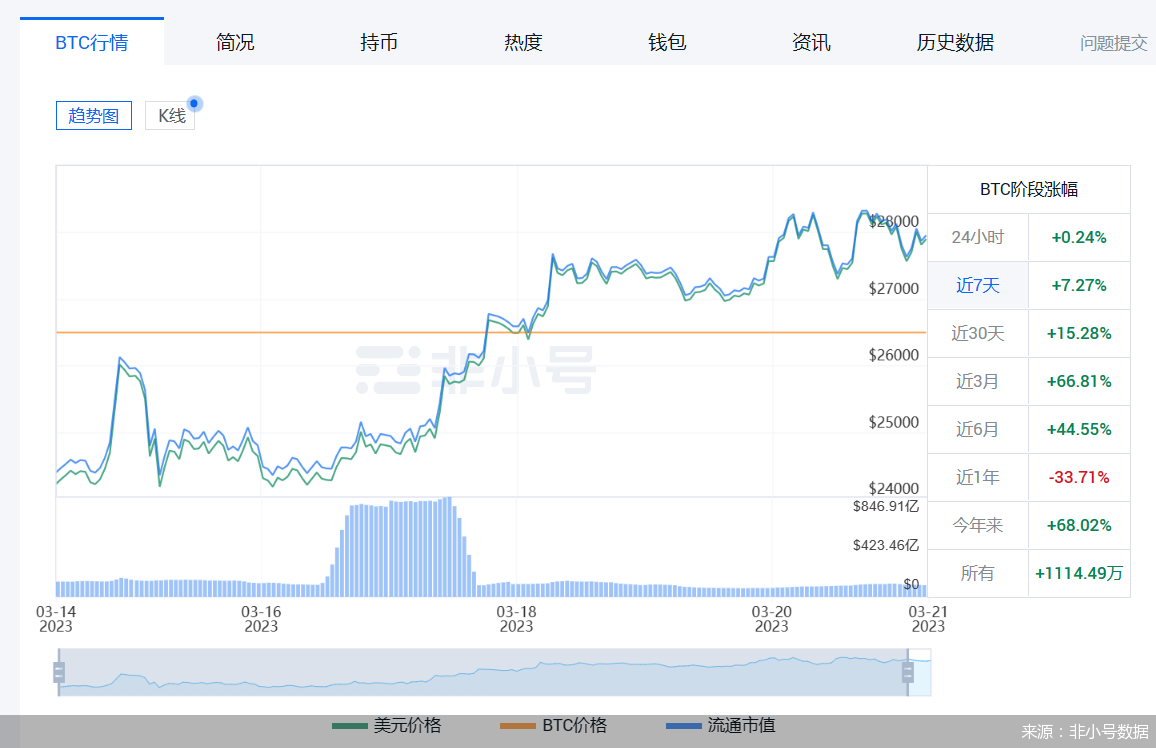
Task: Click the 近30天 +15.28% entry
Action: 1028,333
